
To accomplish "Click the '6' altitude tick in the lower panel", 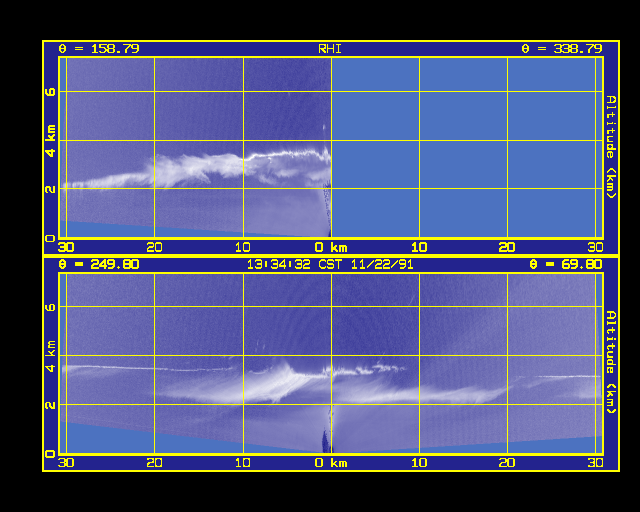I will point(50,307).
